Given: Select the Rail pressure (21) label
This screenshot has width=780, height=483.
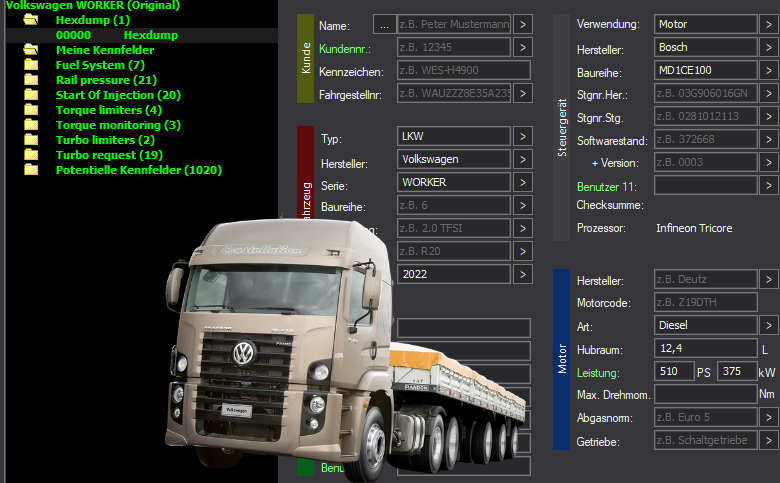Looking at the screenshot, I should pyautogui.click(x=106, y=80).
